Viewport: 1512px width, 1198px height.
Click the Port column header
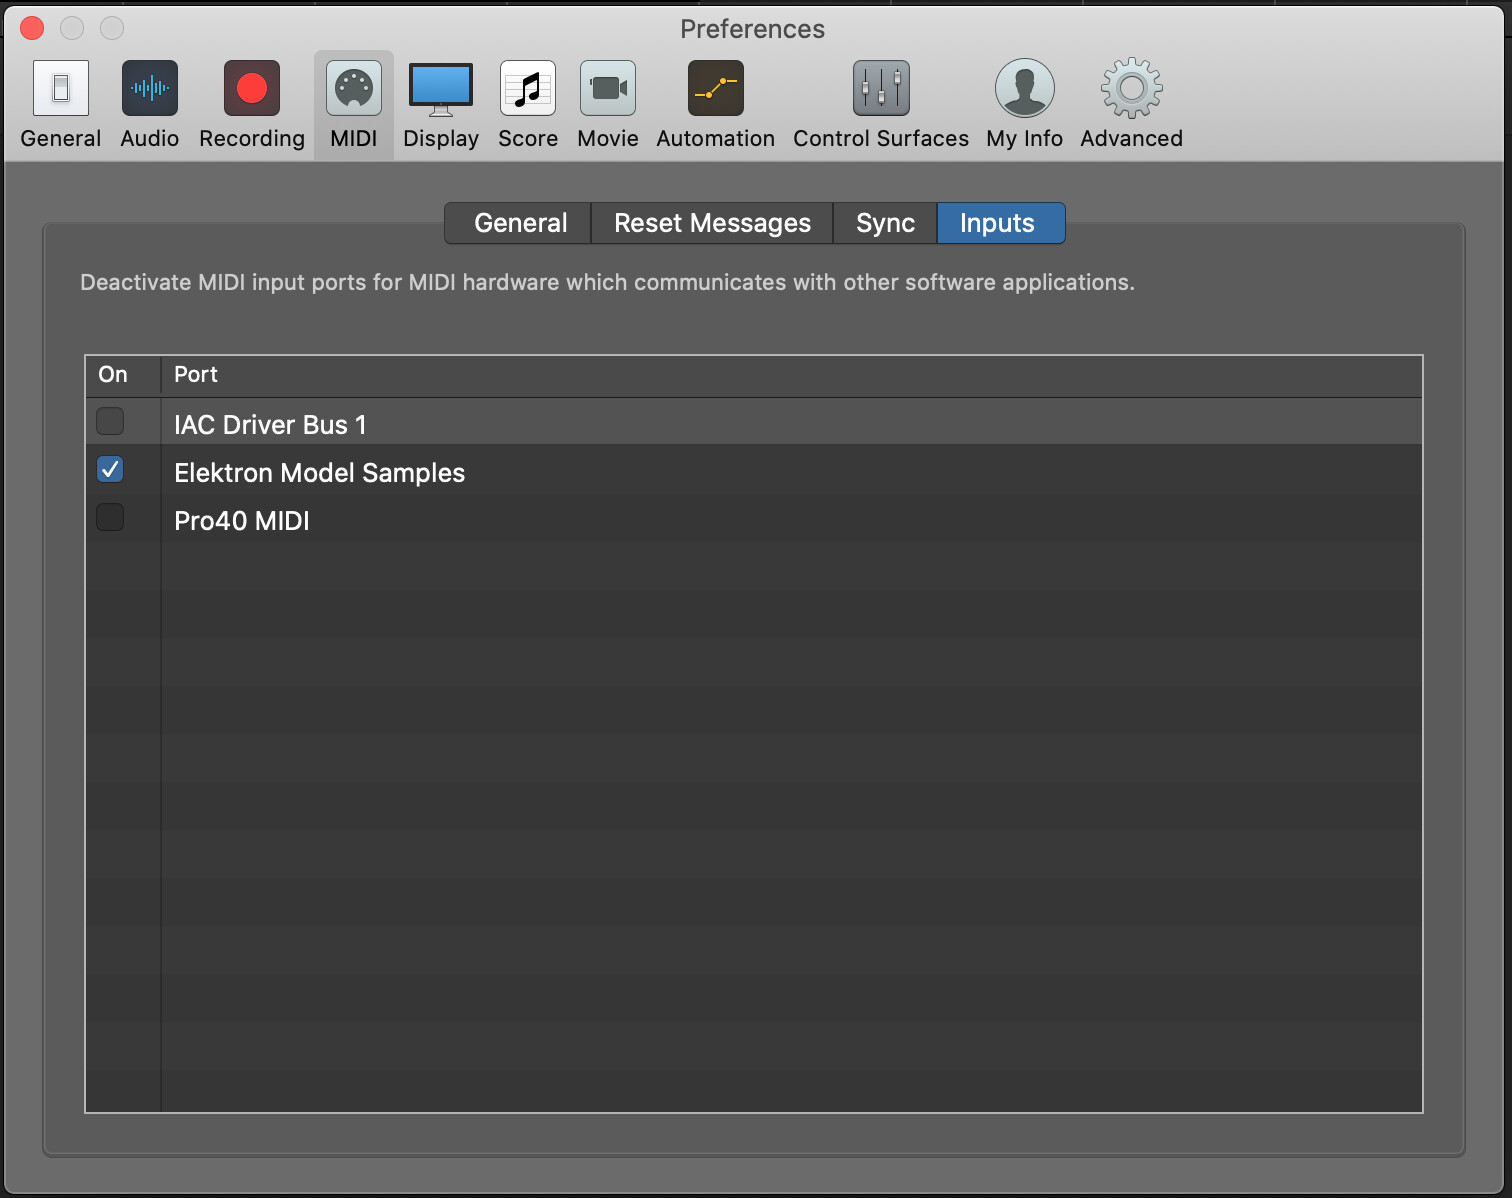pyautogui.click(x=792, y=375)
